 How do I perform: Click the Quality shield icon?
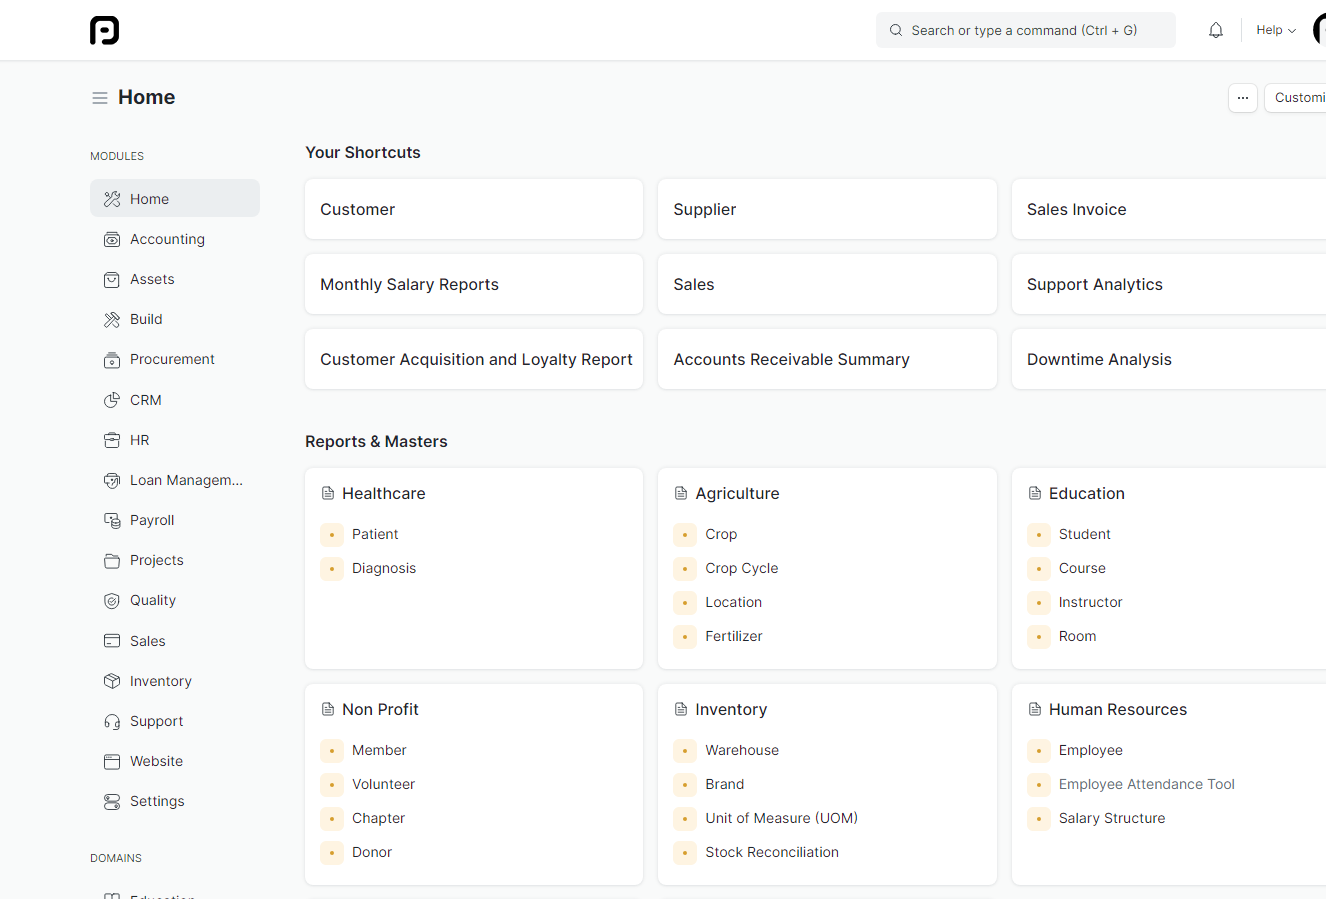point(112,601)
